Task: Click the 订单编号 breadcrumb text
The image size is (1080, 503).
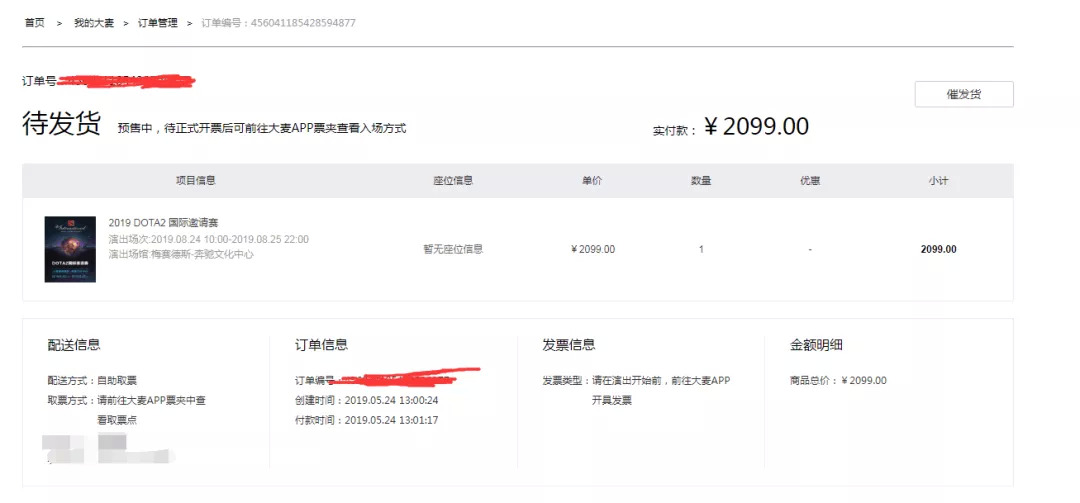Action: (x=278, y=23)
